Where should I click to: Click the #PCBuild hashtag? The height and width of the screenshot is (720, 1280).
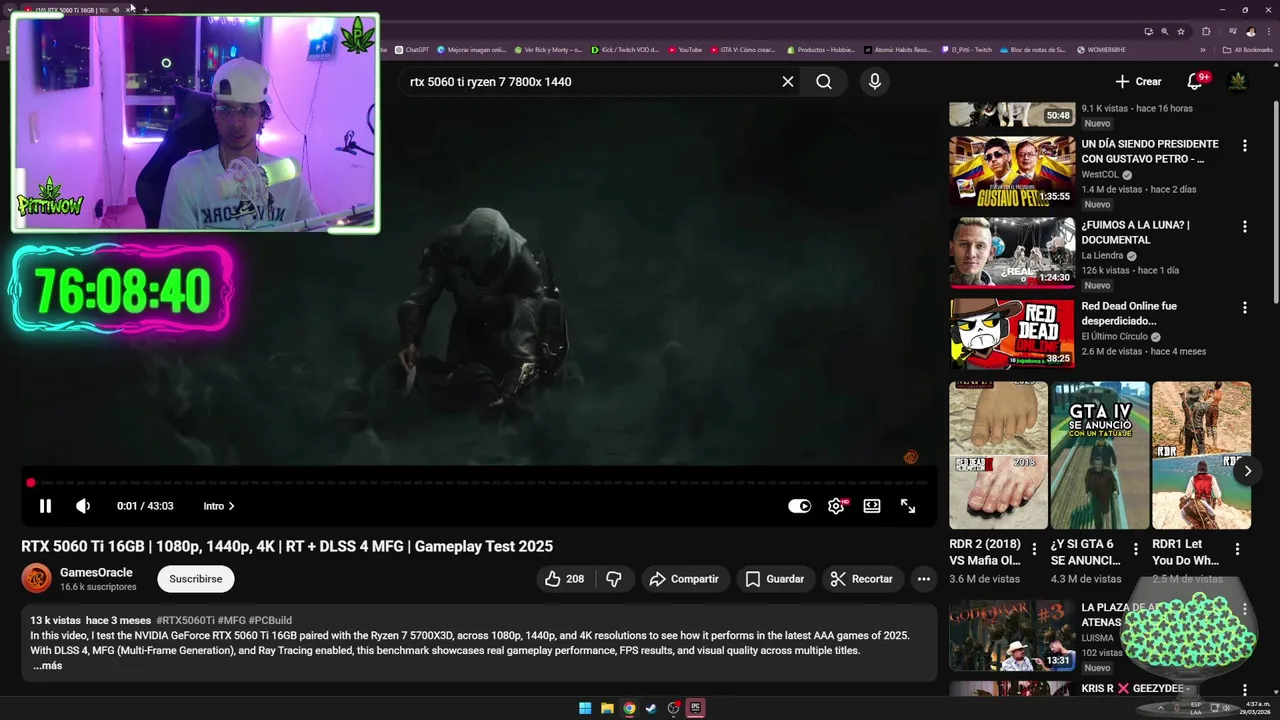(270, 621)
